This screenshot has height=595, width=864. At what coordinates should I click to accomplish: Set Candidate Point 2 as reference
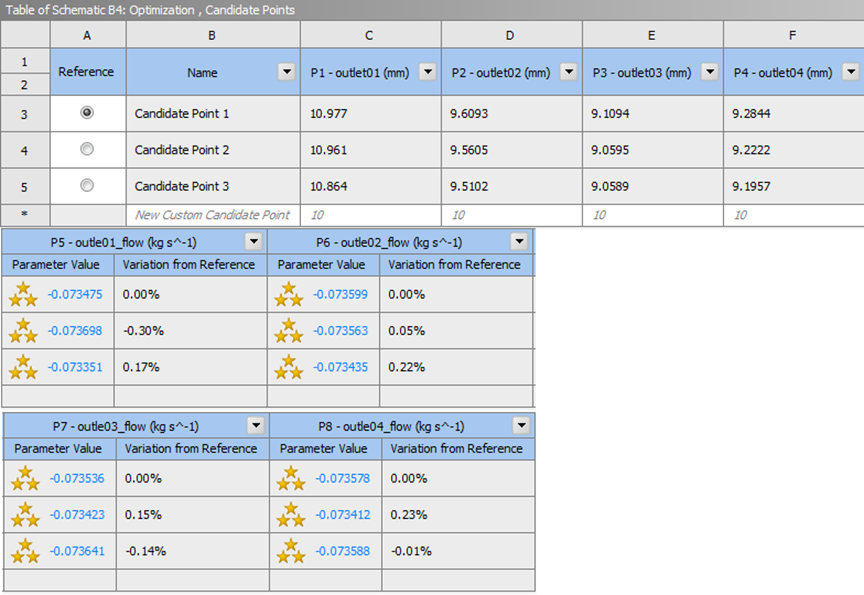coord(87,149)
